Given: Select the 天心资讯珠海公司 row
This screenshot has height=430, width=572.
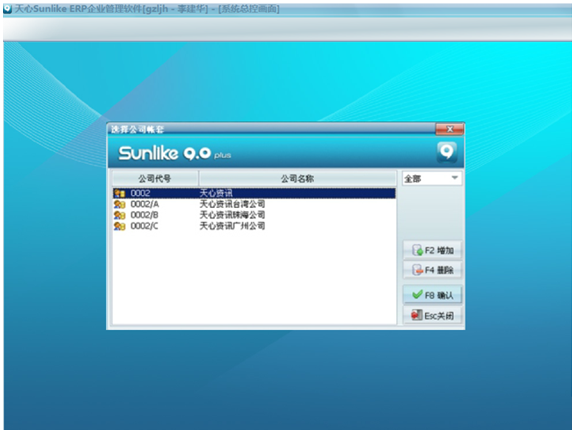Looking at the screenshot, I should 254,215.
